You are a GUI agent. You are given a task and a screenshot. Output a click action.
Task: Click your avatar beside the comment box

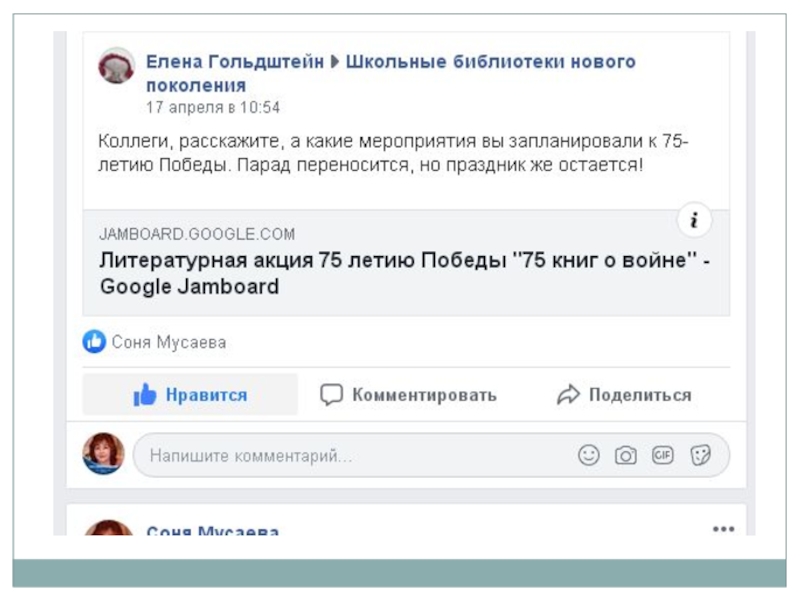pyautogui.click(x=104, y=454)
